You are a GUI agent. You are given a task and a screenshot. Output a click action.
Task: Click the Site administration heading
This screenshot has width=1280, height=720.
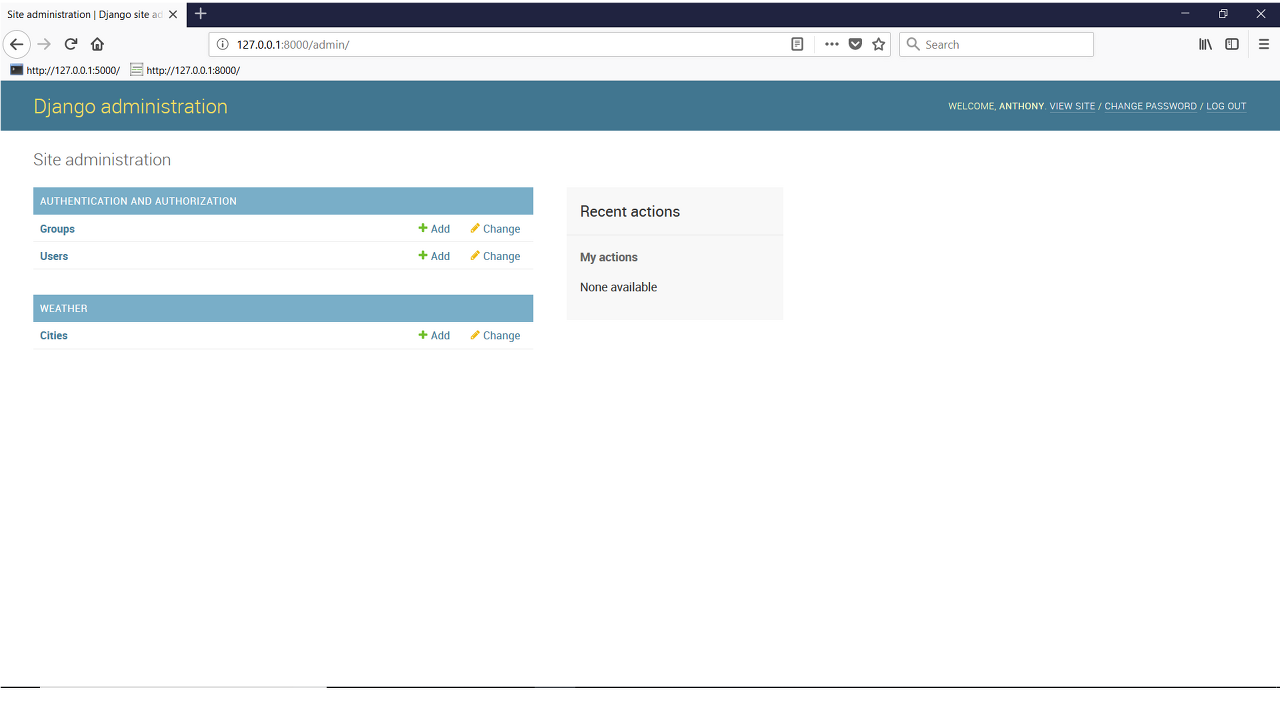pyautogui.click(x=102, y=160)
